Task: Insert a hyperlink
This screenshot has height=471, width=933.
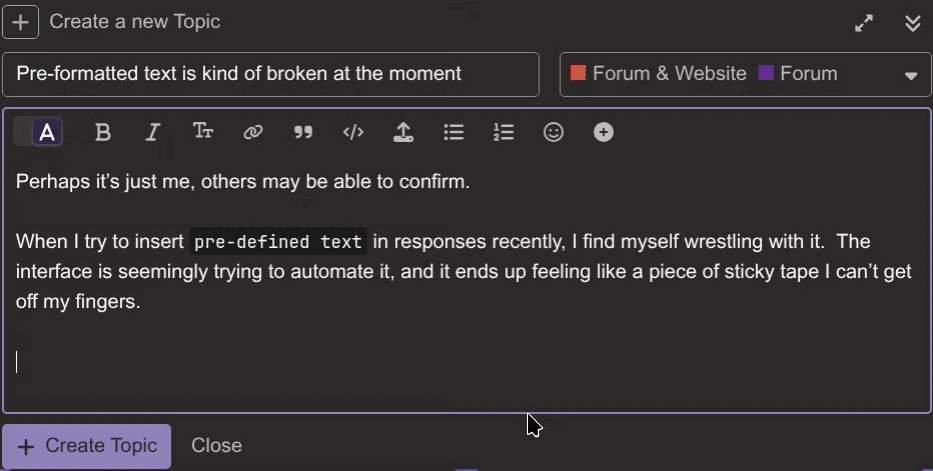Action: click(x=253, y=132)
